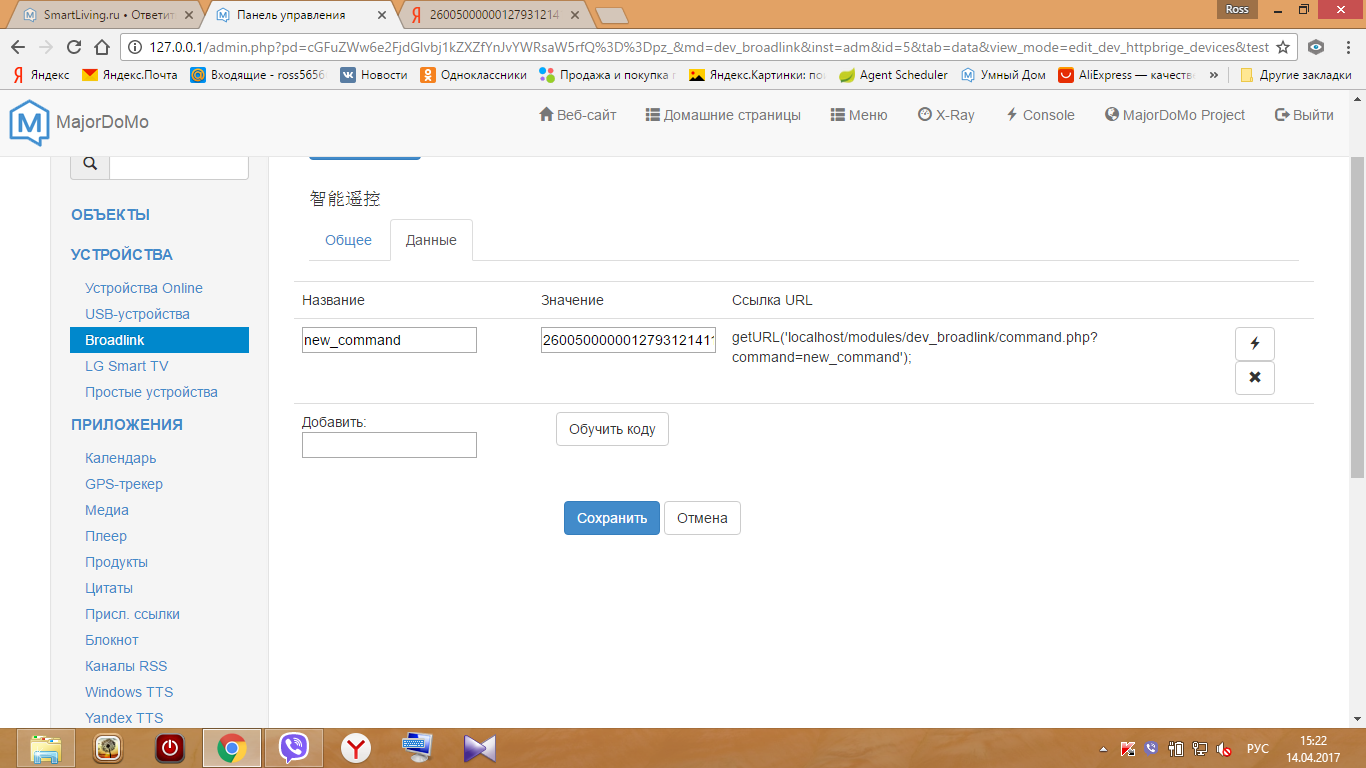Delete the new_command row with the X icon

[x=1255, y=378]
